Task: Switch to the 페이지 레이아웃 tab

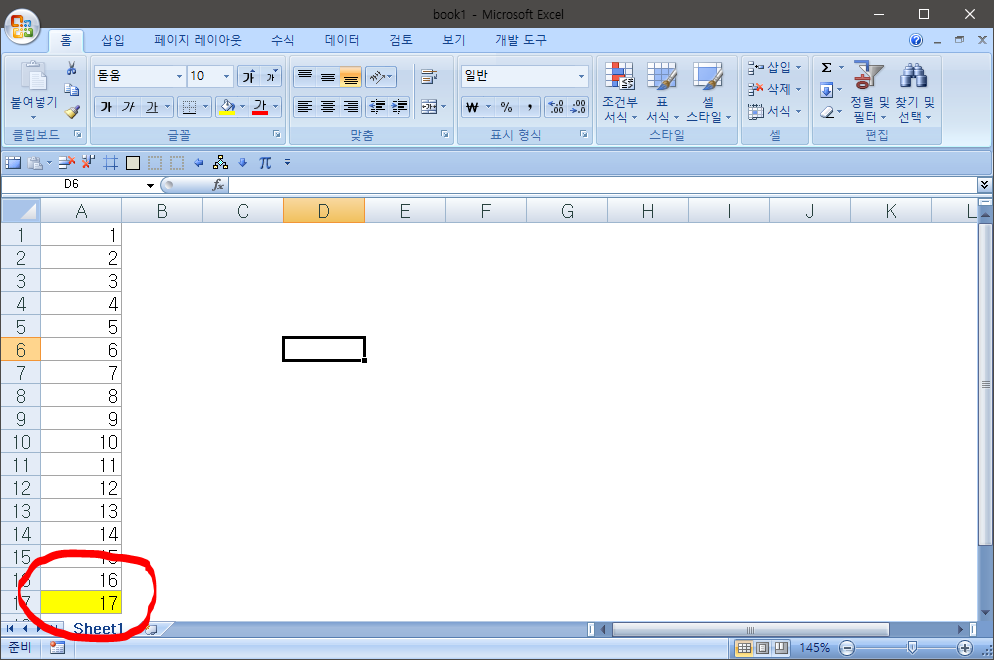Action: tap(198, 41)
